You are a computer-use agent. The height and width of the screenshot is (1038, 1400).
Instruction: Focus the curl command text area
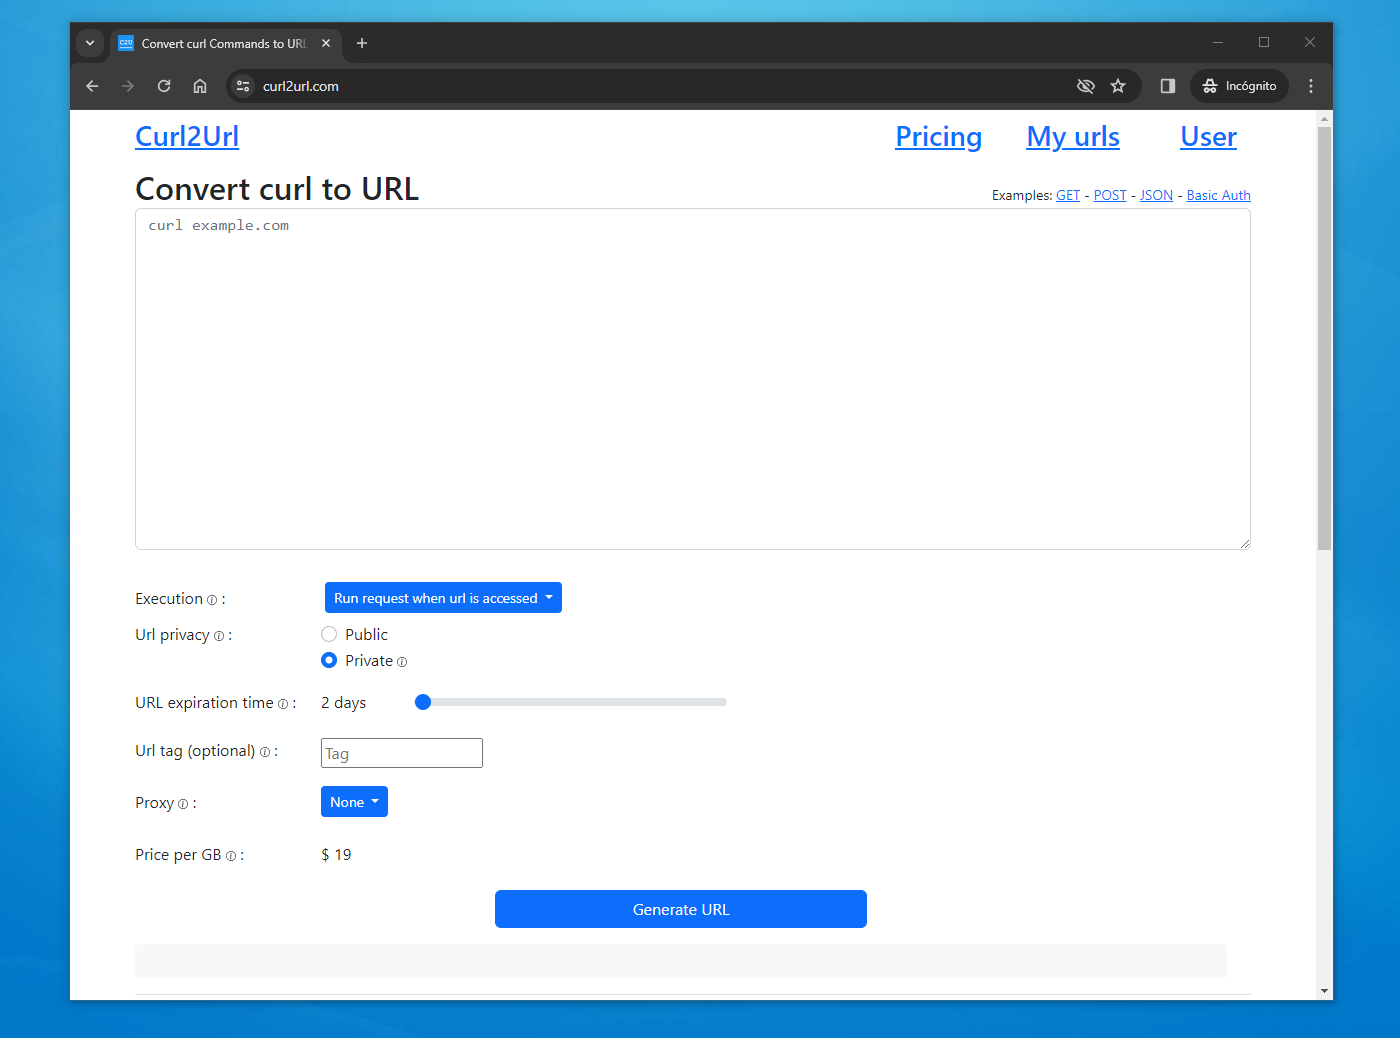pyautogui.click(x=693, y=379)
